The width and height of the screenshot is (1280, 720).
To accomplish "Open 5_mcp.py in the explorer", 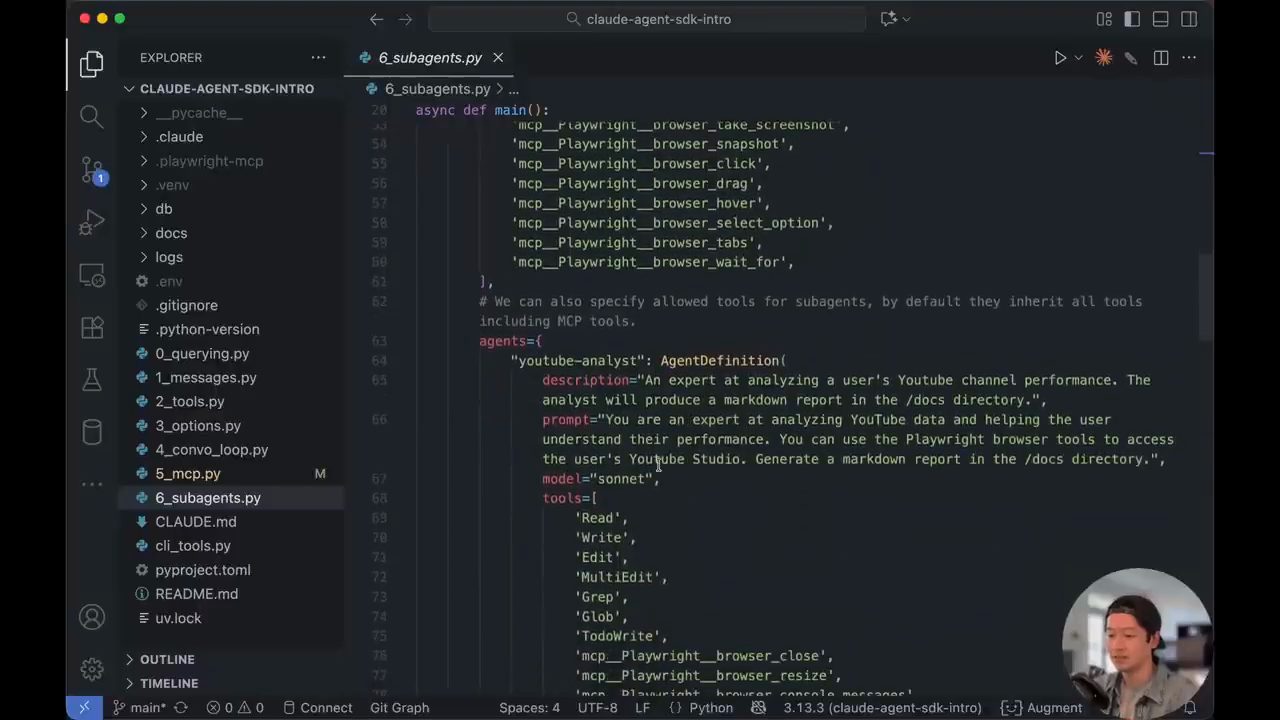I will [188, 474].
